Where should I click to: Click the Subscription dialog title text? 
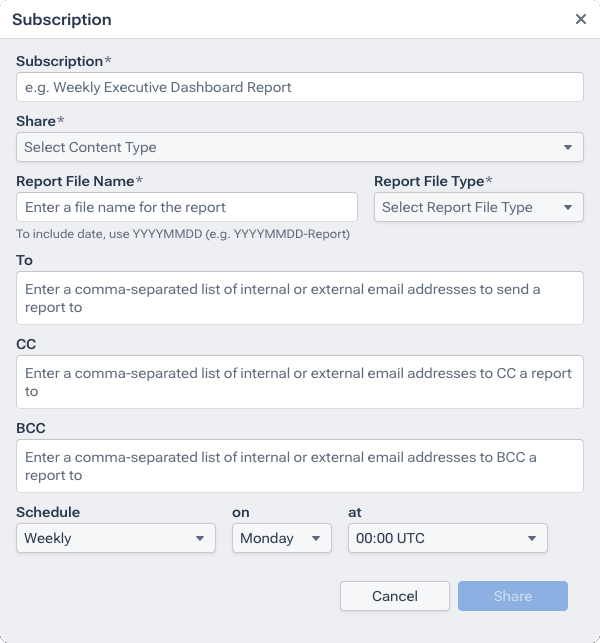[62, 20]
